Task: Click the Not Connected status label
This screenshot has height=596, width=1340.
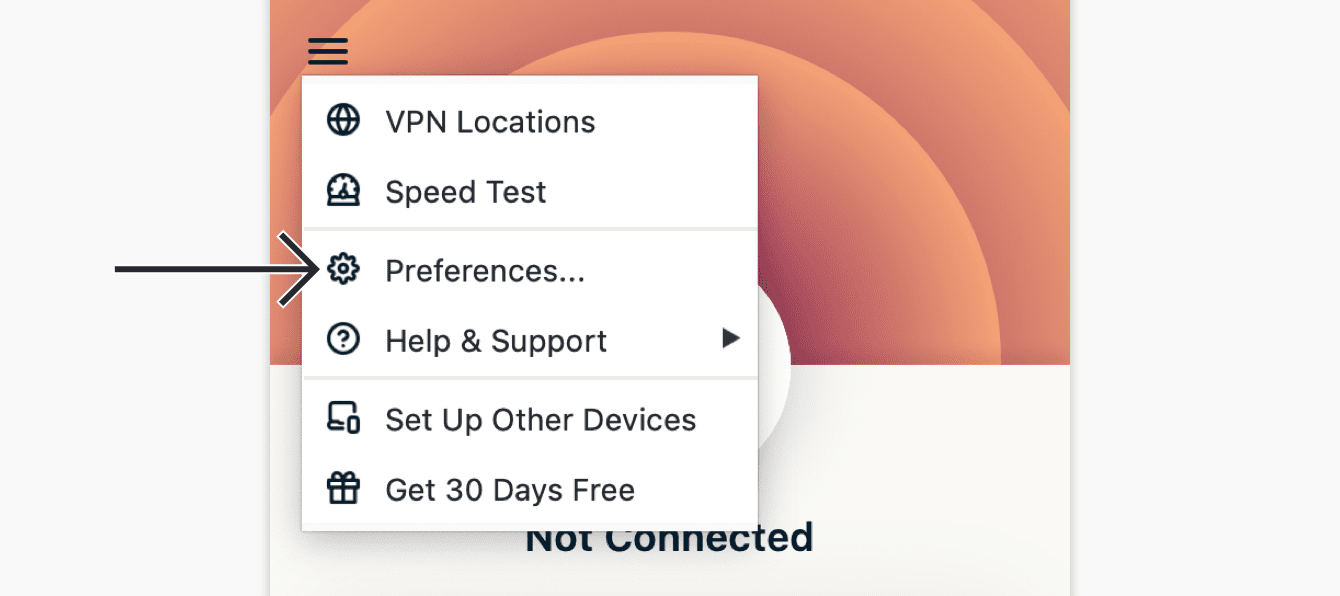Action: tap(669, 537)
